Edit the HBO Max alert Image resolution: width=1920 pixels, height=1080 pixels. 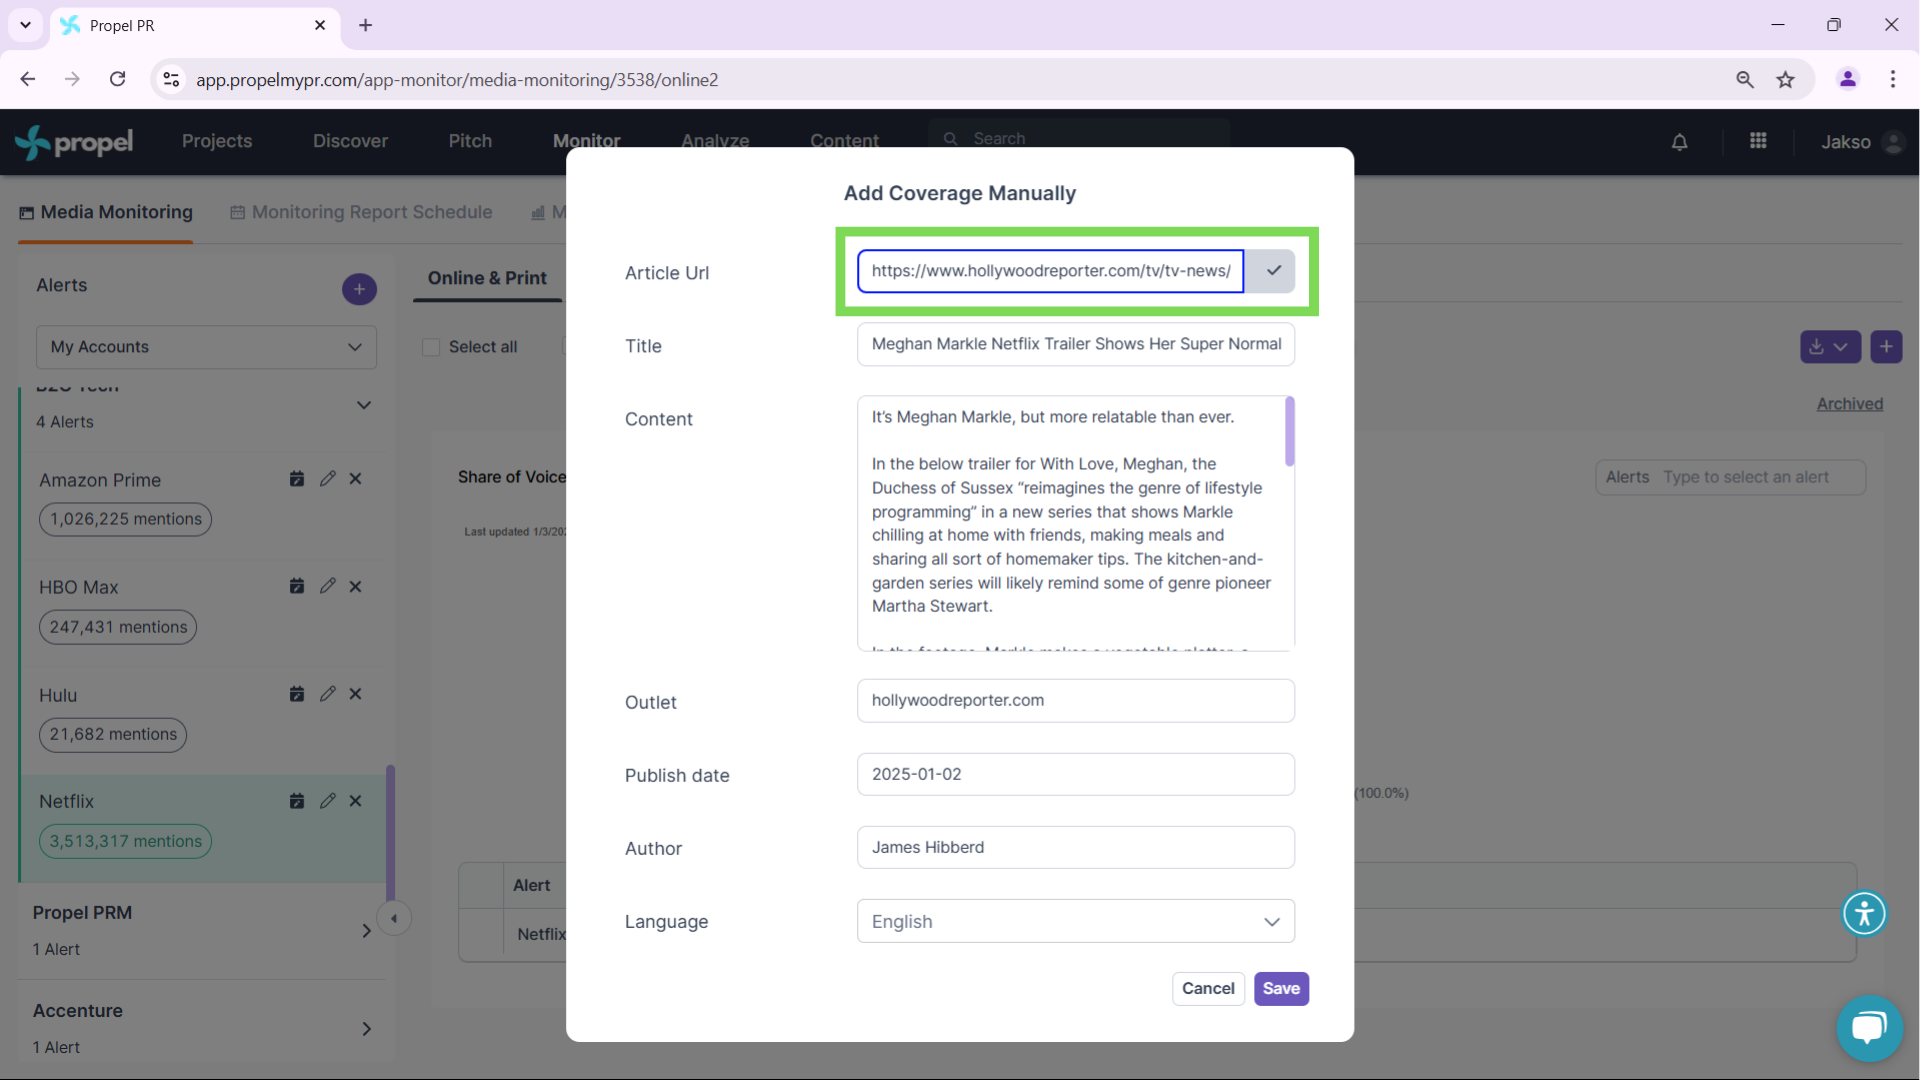(x=327, y=586)
